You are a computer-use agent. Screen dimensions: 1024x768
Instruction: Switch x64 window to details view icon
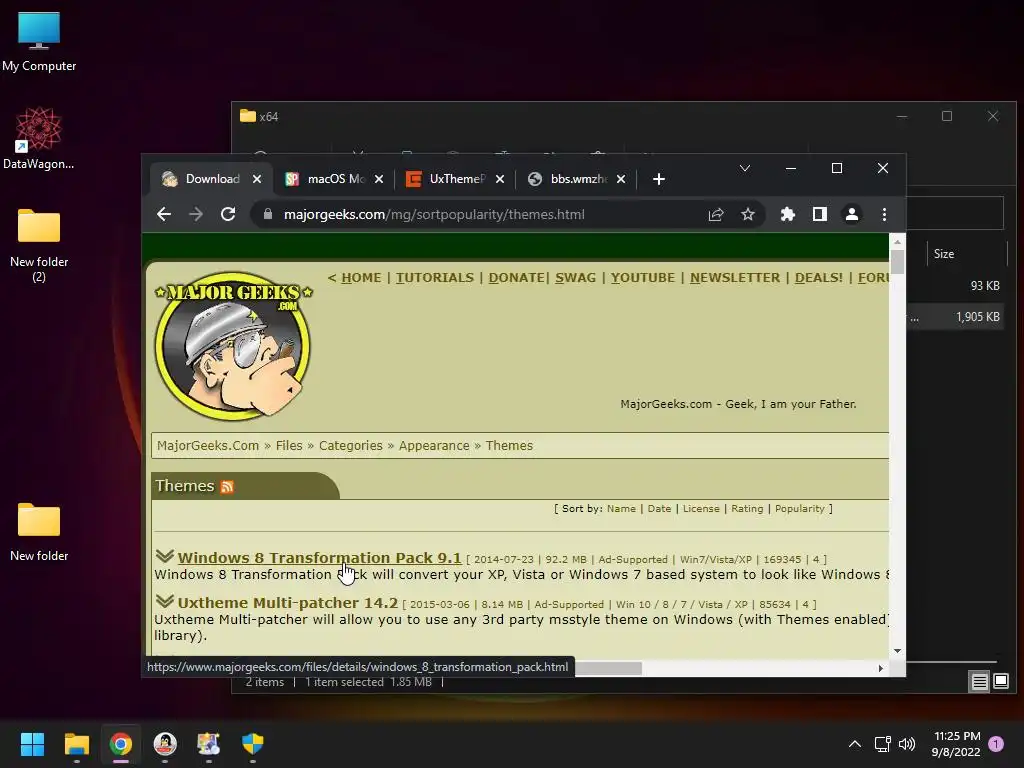(x=979, y=682)
